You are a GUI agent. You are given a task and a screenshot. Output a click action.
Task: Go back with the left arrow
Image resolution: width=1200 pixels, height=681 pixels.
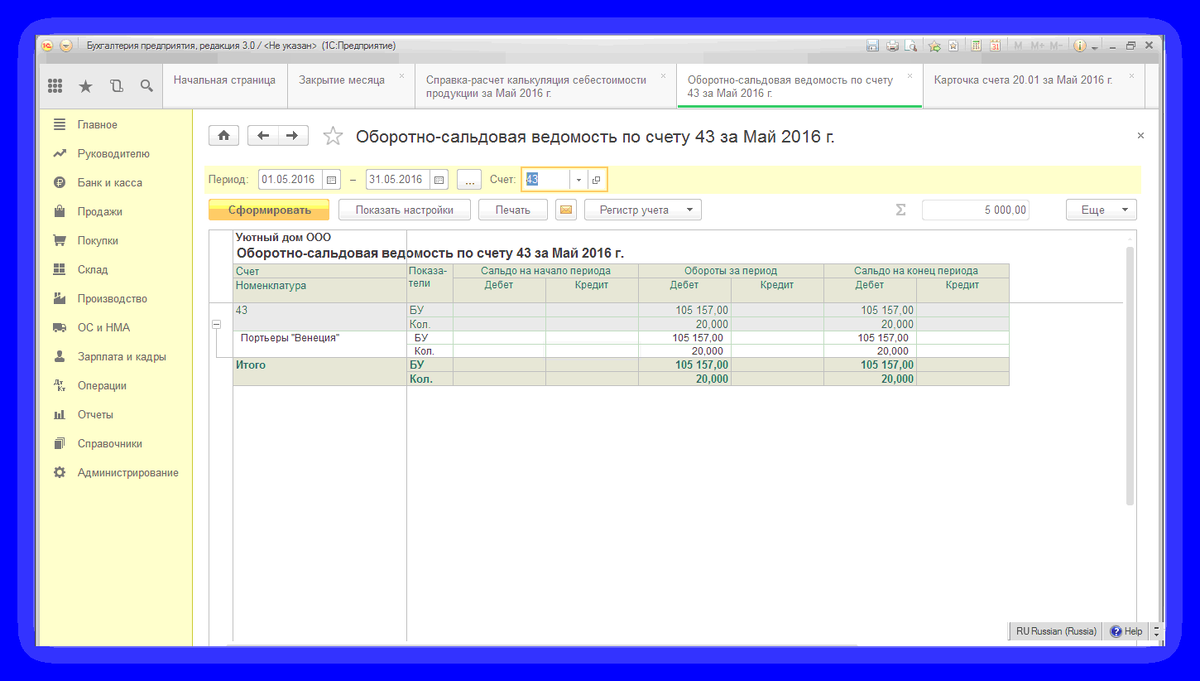pos(263,136)
